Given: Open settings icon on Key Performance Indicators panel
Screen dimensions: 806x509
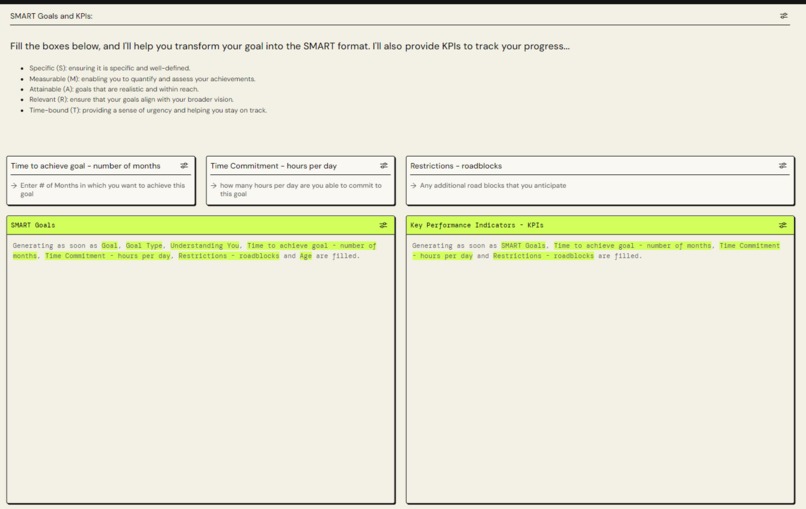Looking at the screenshot, I should [x=782, y=225].
